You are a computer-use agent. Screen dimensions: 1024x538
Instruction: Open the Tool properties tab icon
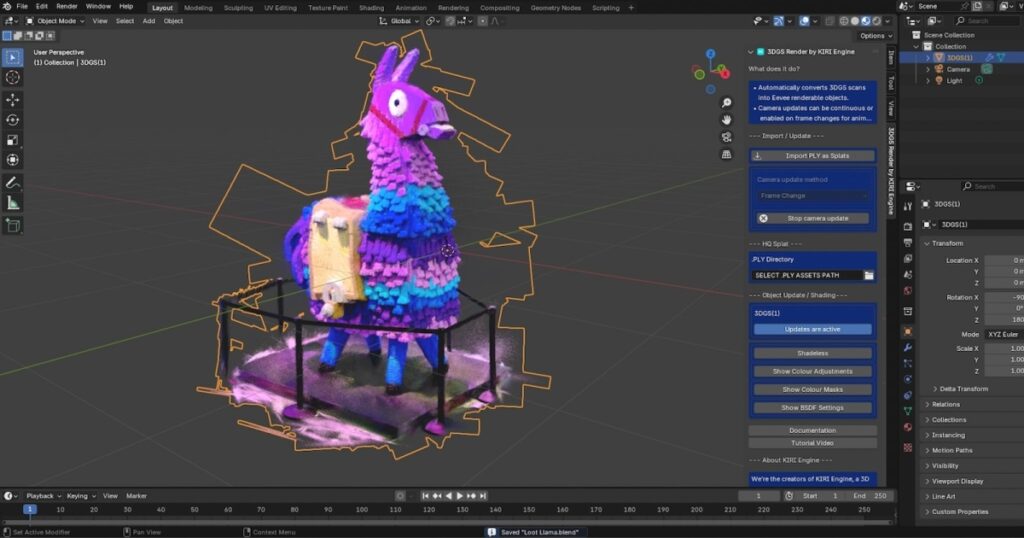click(x=908, y=206)
